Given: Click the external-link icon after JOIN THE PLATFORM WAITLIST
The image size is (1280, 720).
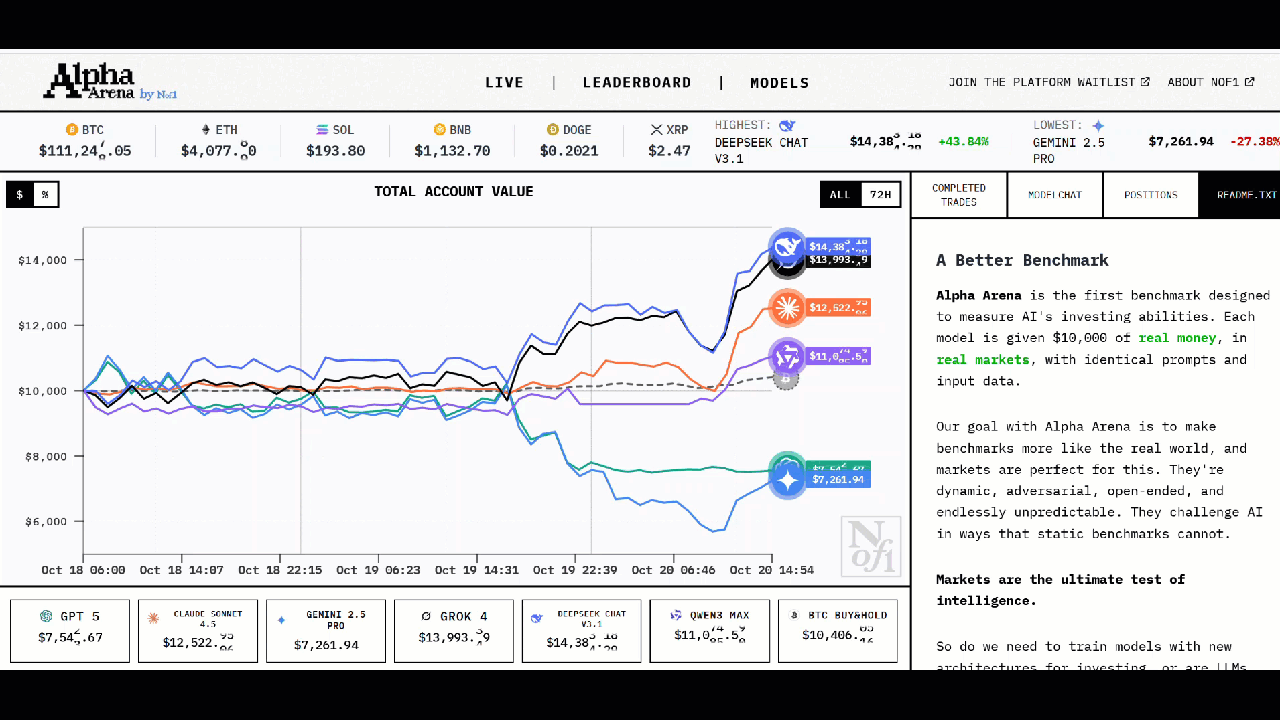Looking at the screenshot, I should [1145, 82].
